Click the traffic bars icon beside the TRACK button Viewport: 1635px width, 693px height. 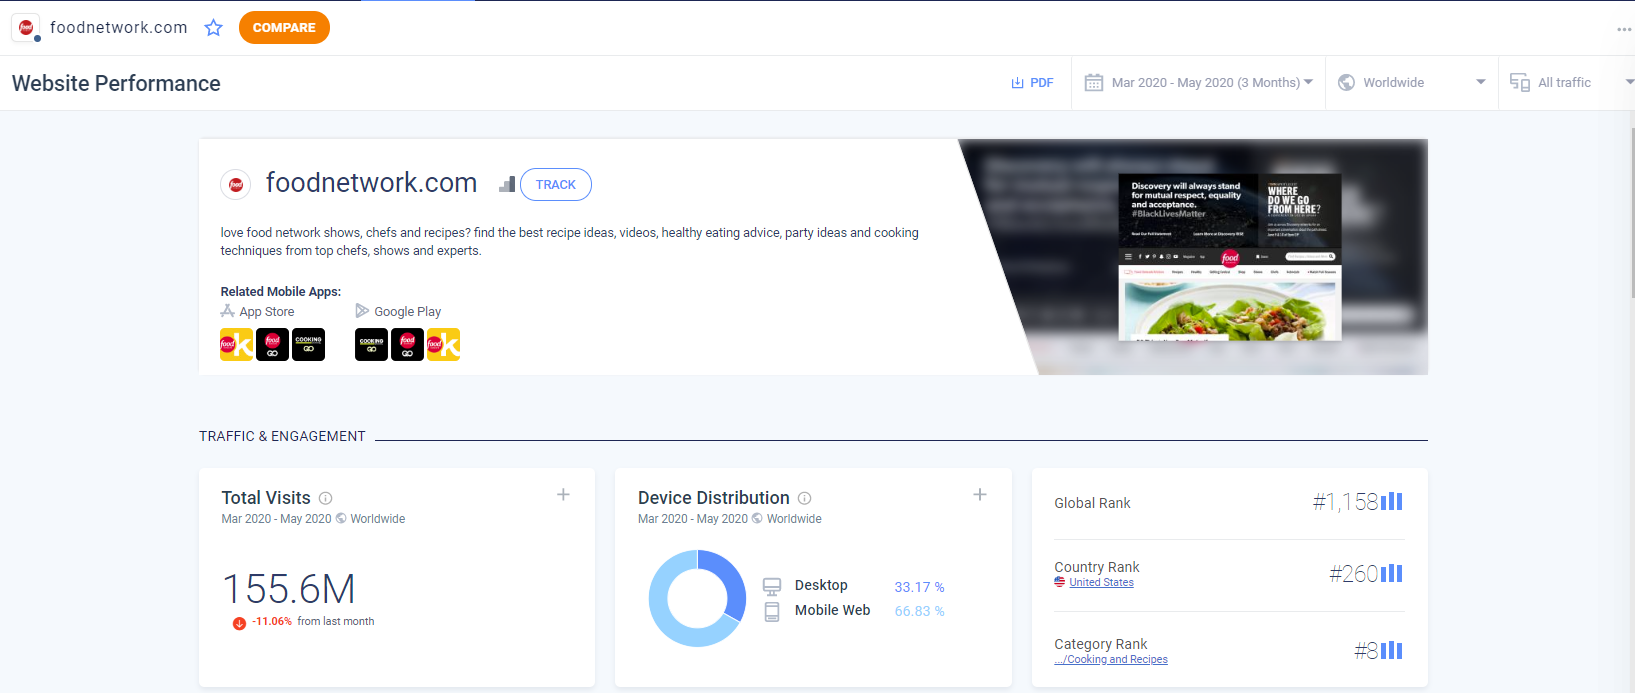[x=507, y=184]
